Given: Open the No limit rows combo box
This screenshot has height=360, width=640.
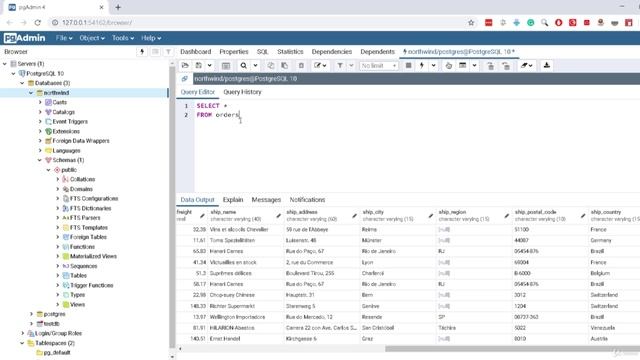Looking at the screenshot, I should point(379,65).
